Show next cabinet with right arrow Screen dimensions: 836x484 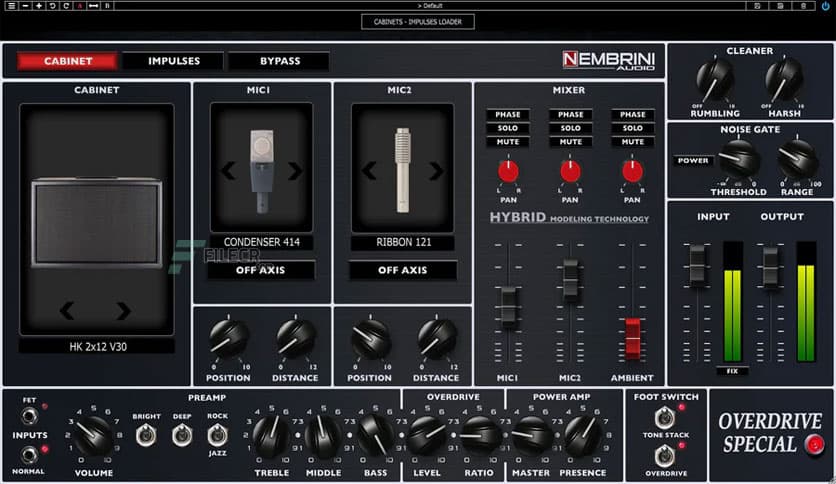tap(123, 310)
